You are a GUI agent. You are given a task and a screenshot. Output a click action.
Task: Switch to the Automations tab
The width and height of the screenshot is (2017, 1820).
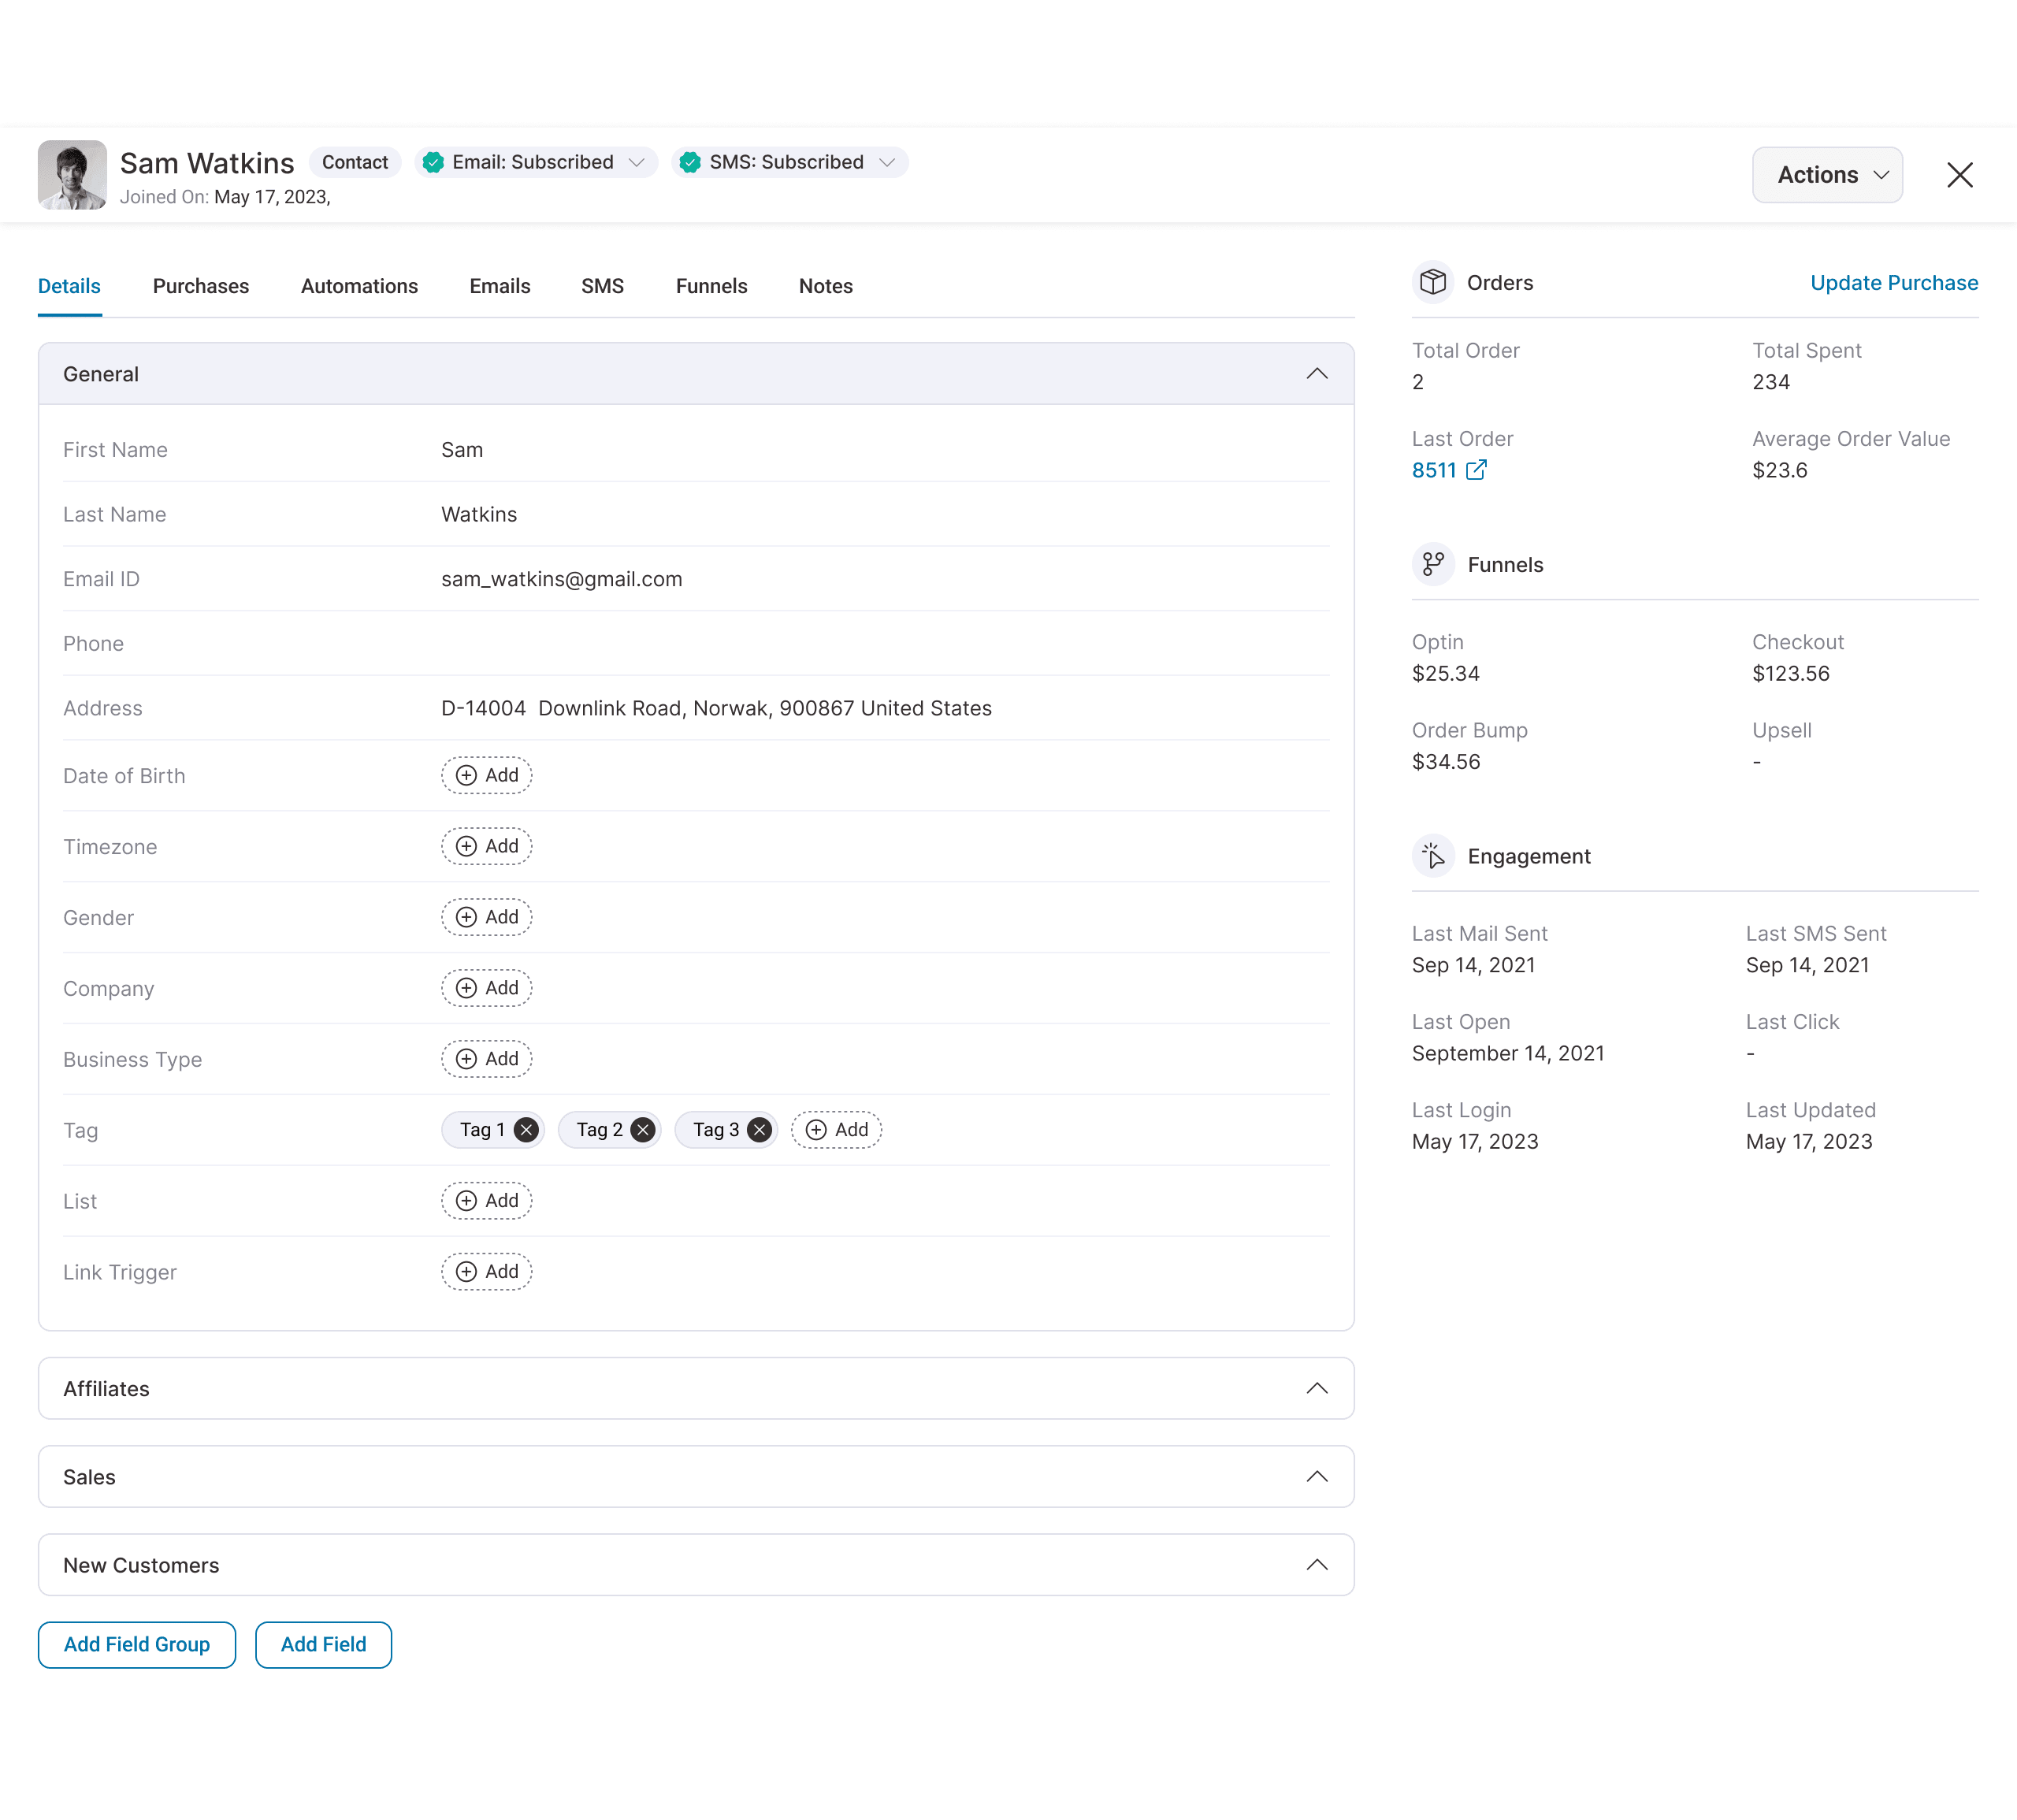click(x=359, y=286)
